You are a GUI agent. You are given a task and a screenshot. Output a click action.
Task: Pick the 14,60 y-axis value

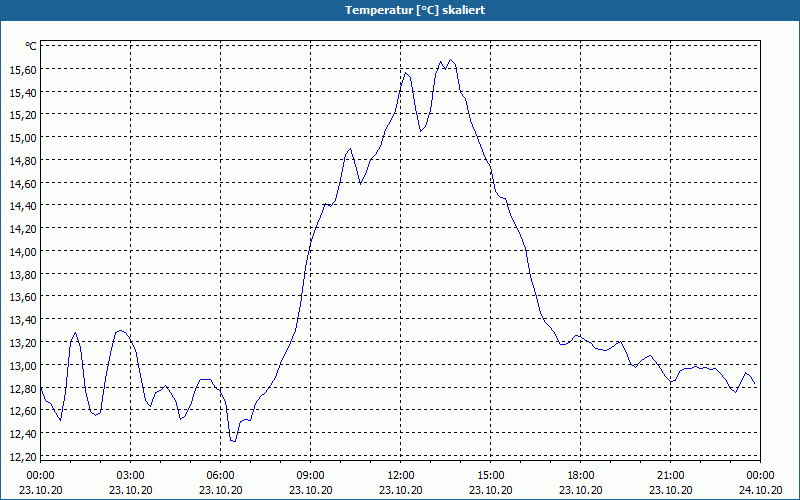click(23, 183)
